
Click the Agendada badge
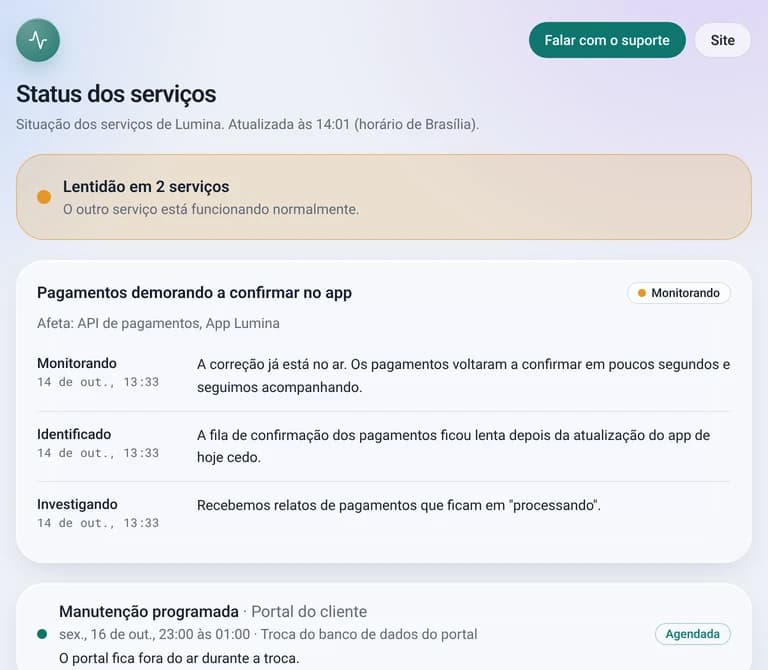tap(693, 634)
